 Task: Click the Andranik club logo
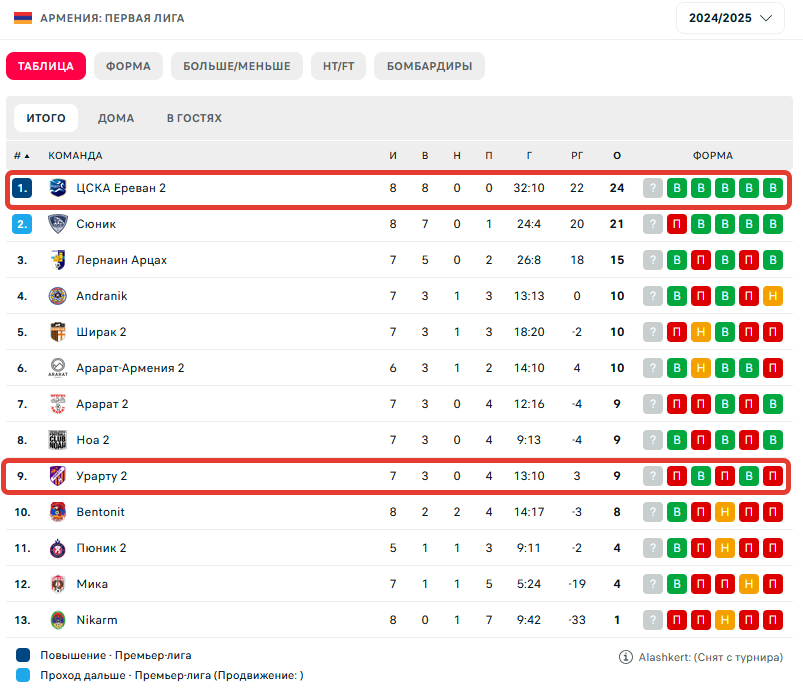[x=57, y=296]
